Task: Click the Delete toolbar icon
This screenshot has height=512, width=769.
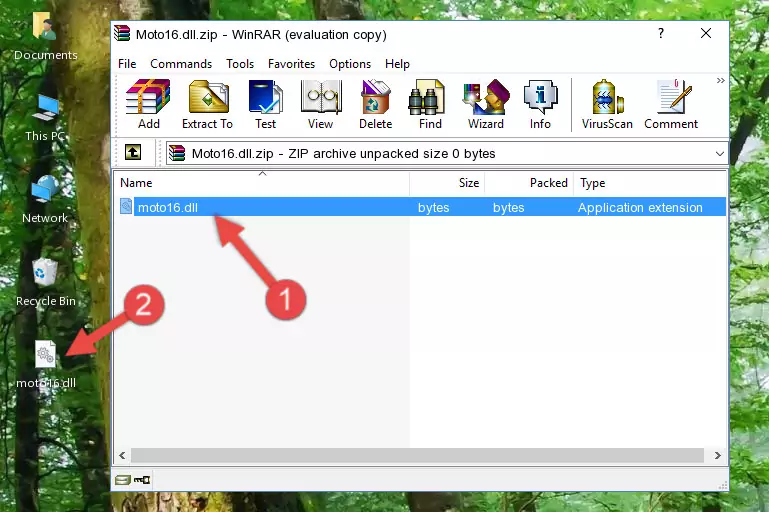Action: 376,104
